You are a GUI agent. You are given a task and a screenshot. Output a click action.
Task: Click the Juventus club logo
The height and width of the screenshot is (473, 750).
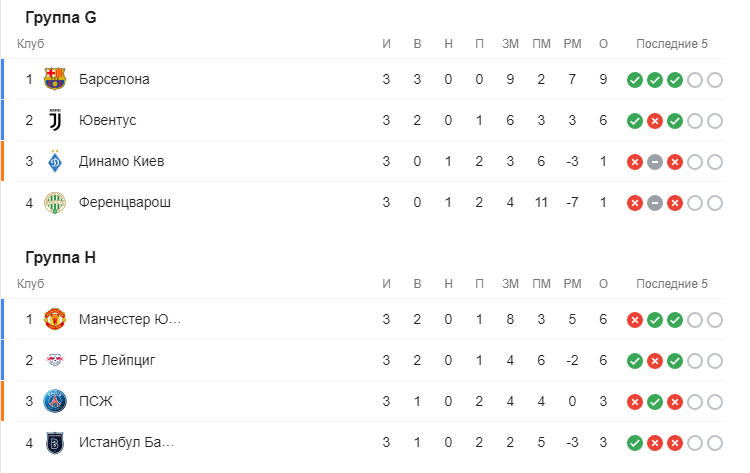tap(55, 121)
